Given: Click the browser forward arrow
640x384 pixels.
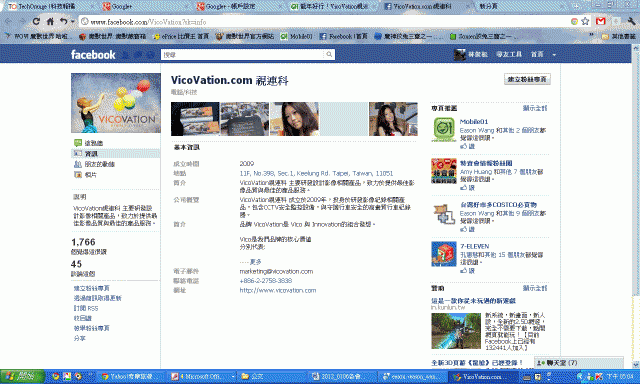Looking at the screenshot, I should 22,22.
